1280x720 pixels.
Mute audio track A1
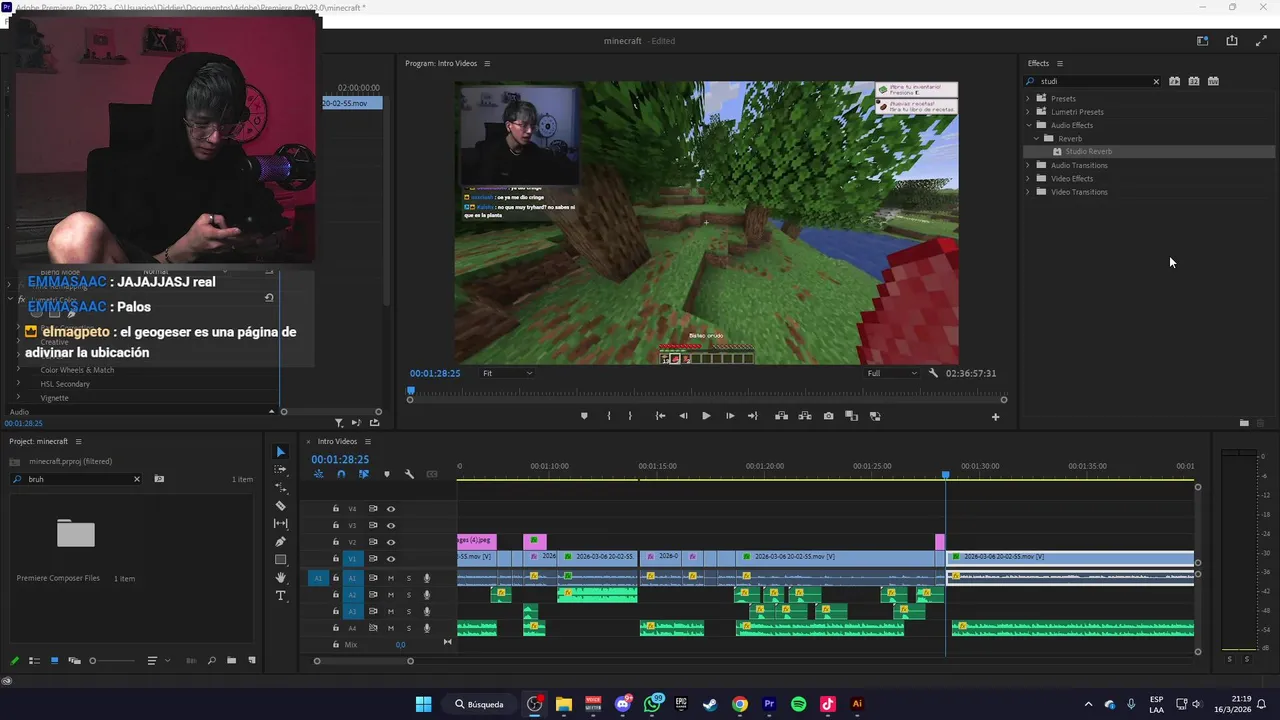[391, 578]
